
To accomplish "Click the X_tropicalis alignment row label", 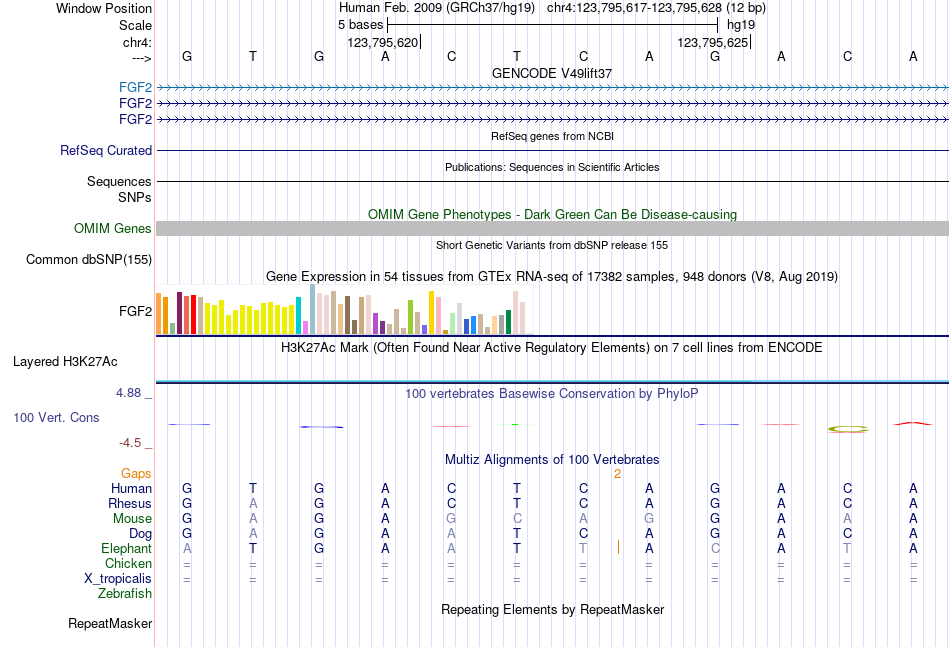I will tap(118, 579).
